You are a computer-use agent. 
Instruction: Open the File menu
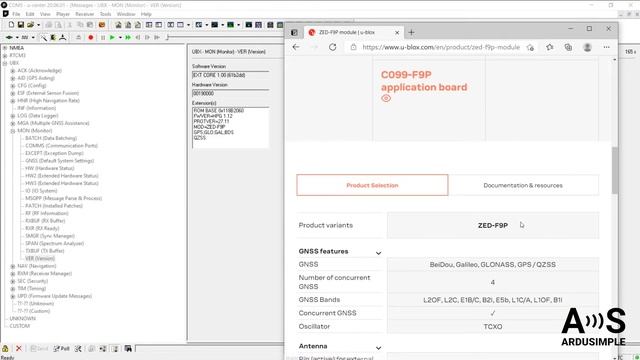16,14
